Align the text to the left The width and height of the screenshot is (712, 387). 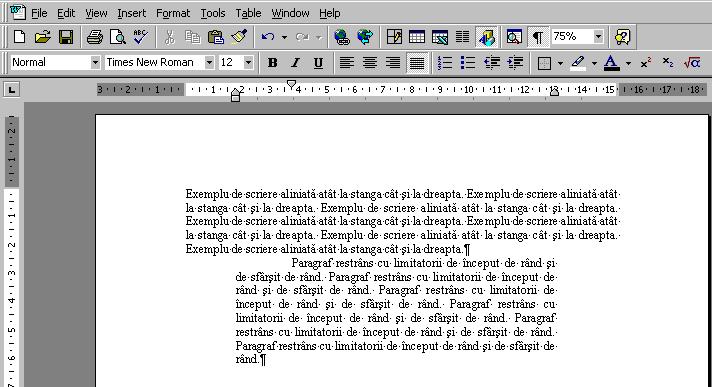coord(347,62)
